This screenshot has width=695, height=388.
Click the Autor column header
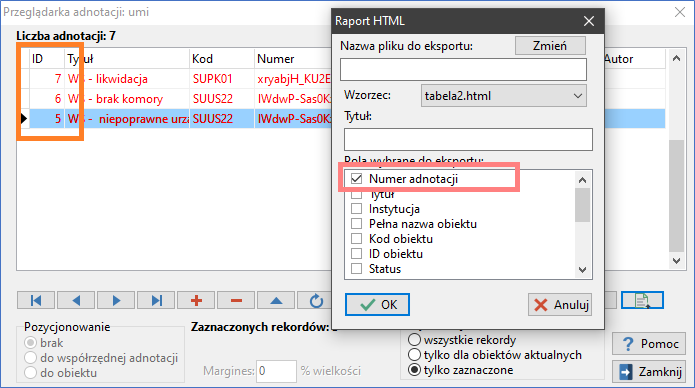pyautogui.click(x=634, y=59)
